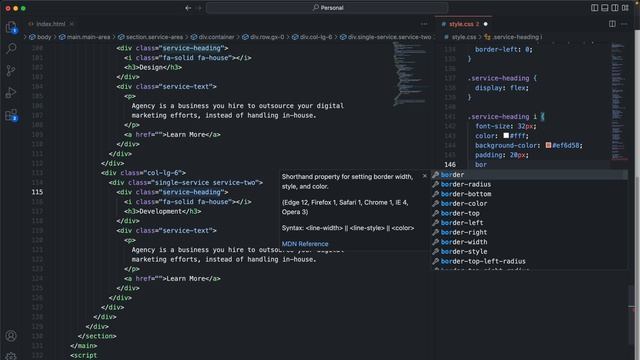Screen dimensions: 640x360
Task: Select the border-right suggestion
Action: (x=529, y=232)
